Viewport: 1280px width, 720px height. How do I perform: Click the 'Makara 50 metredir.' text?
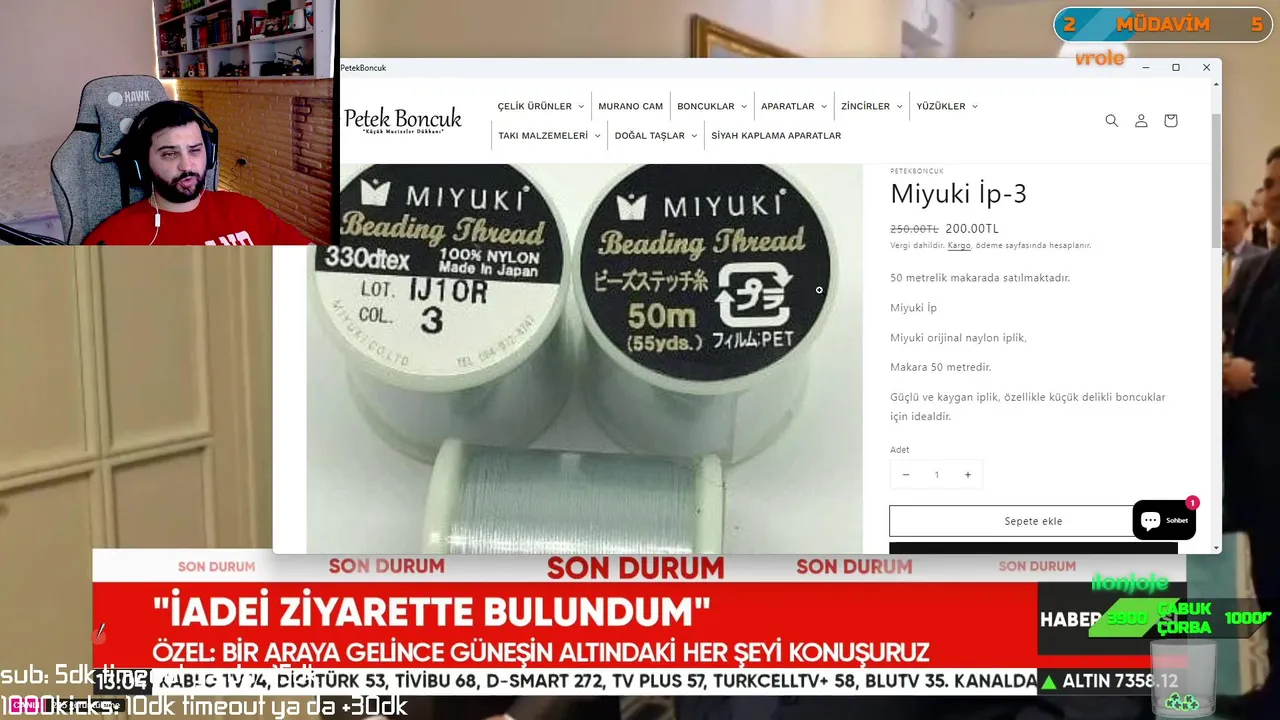coord(941,367)
